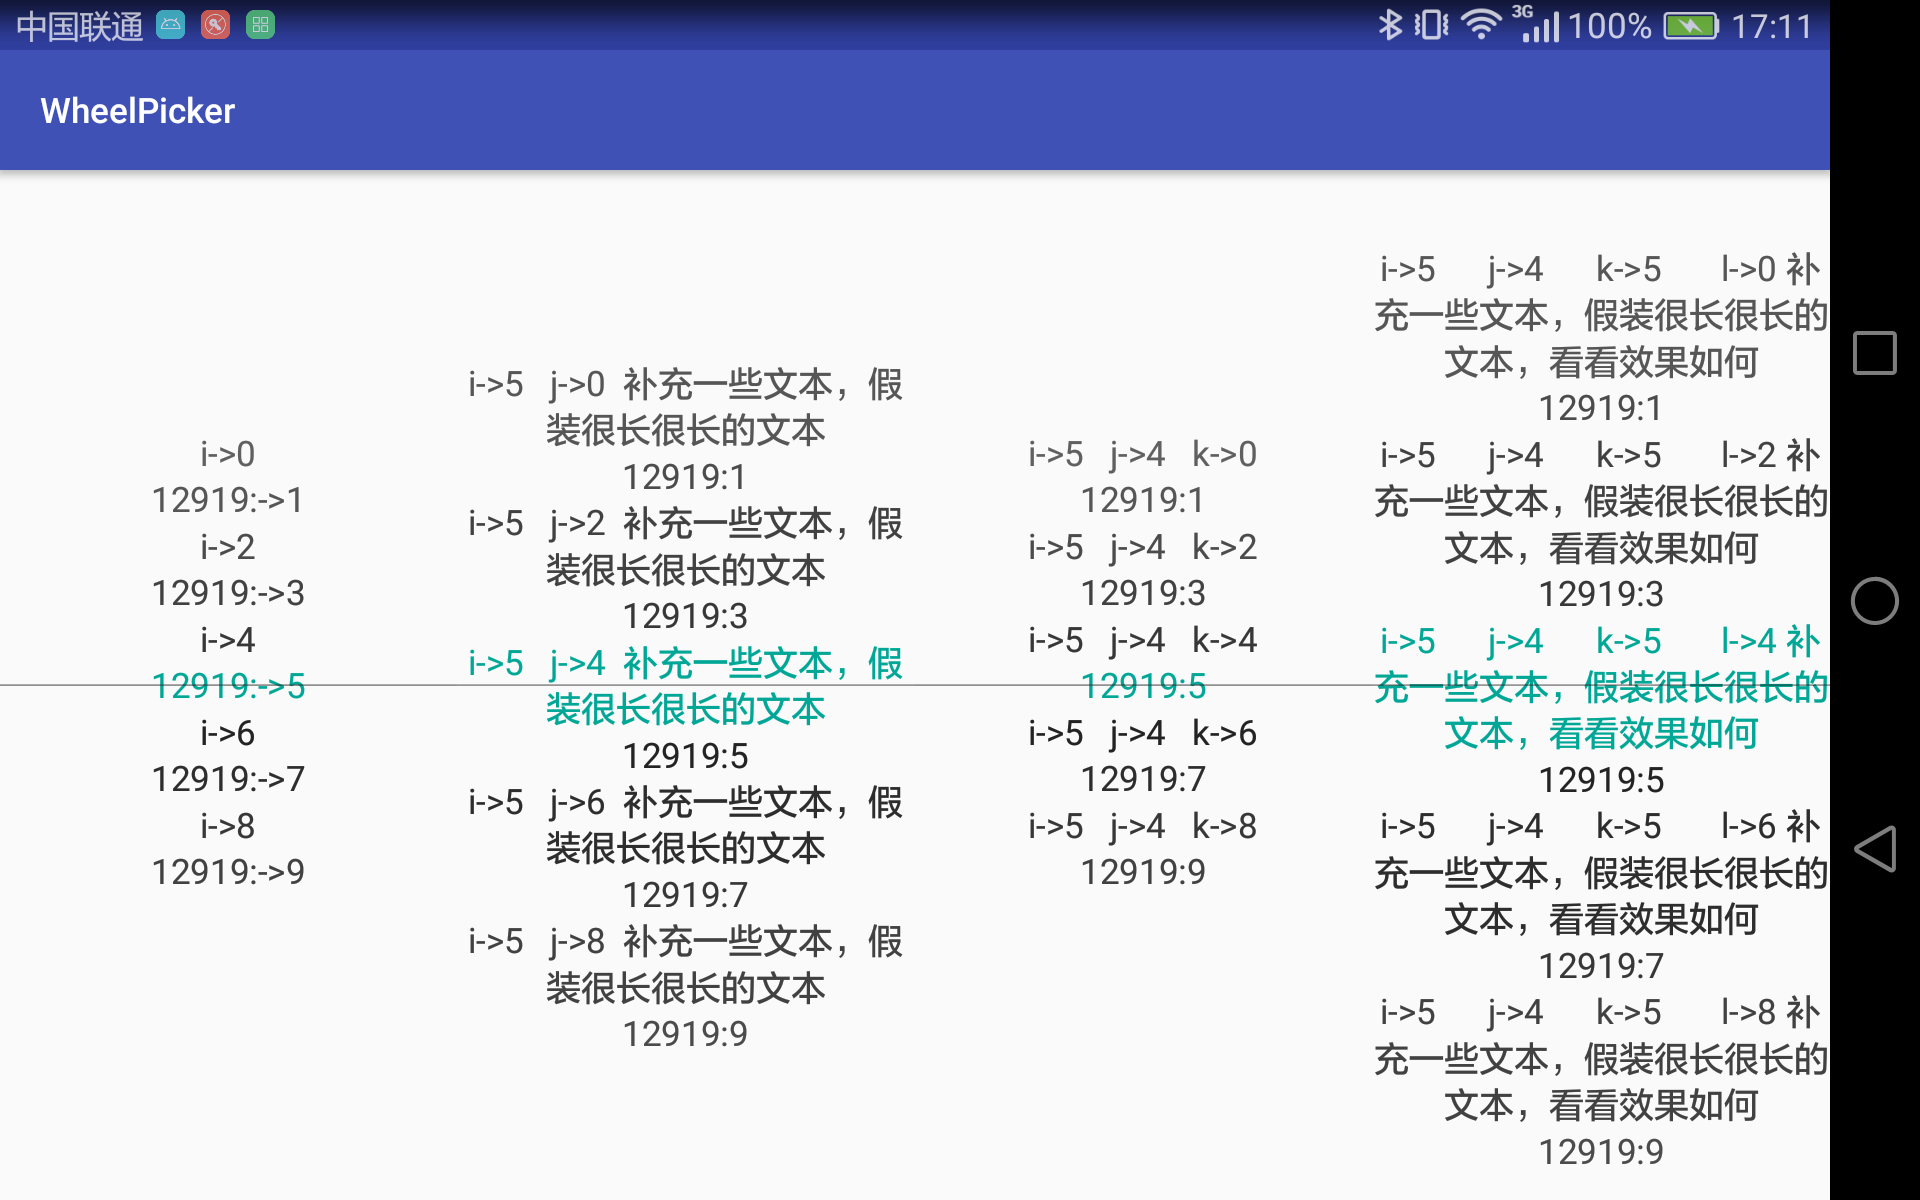The height and width of the screenshot is (1200, 1920).
Task: Tap the battery indicator icon
Action: tap(1691, 25)
